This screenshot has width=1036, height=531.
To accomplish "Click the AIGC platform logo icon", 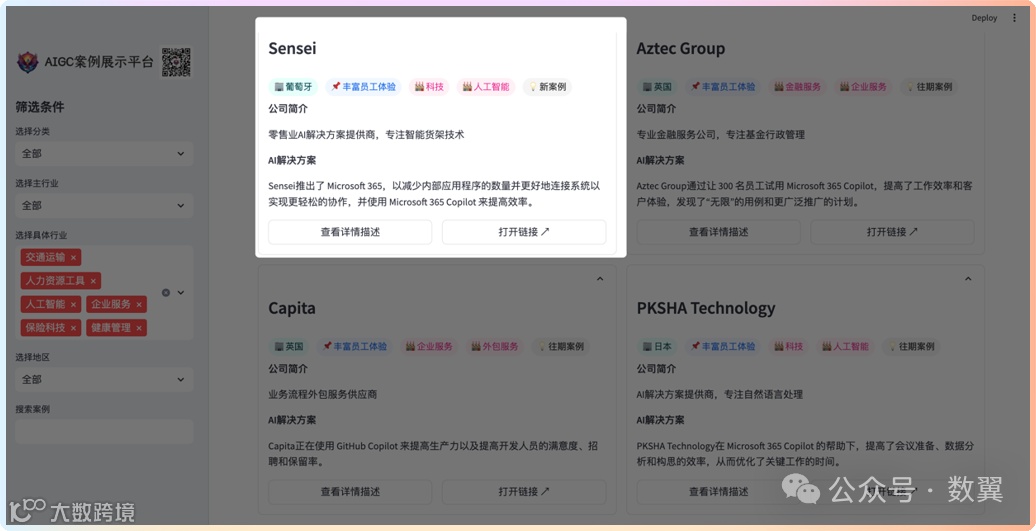I will click(27, 62).
